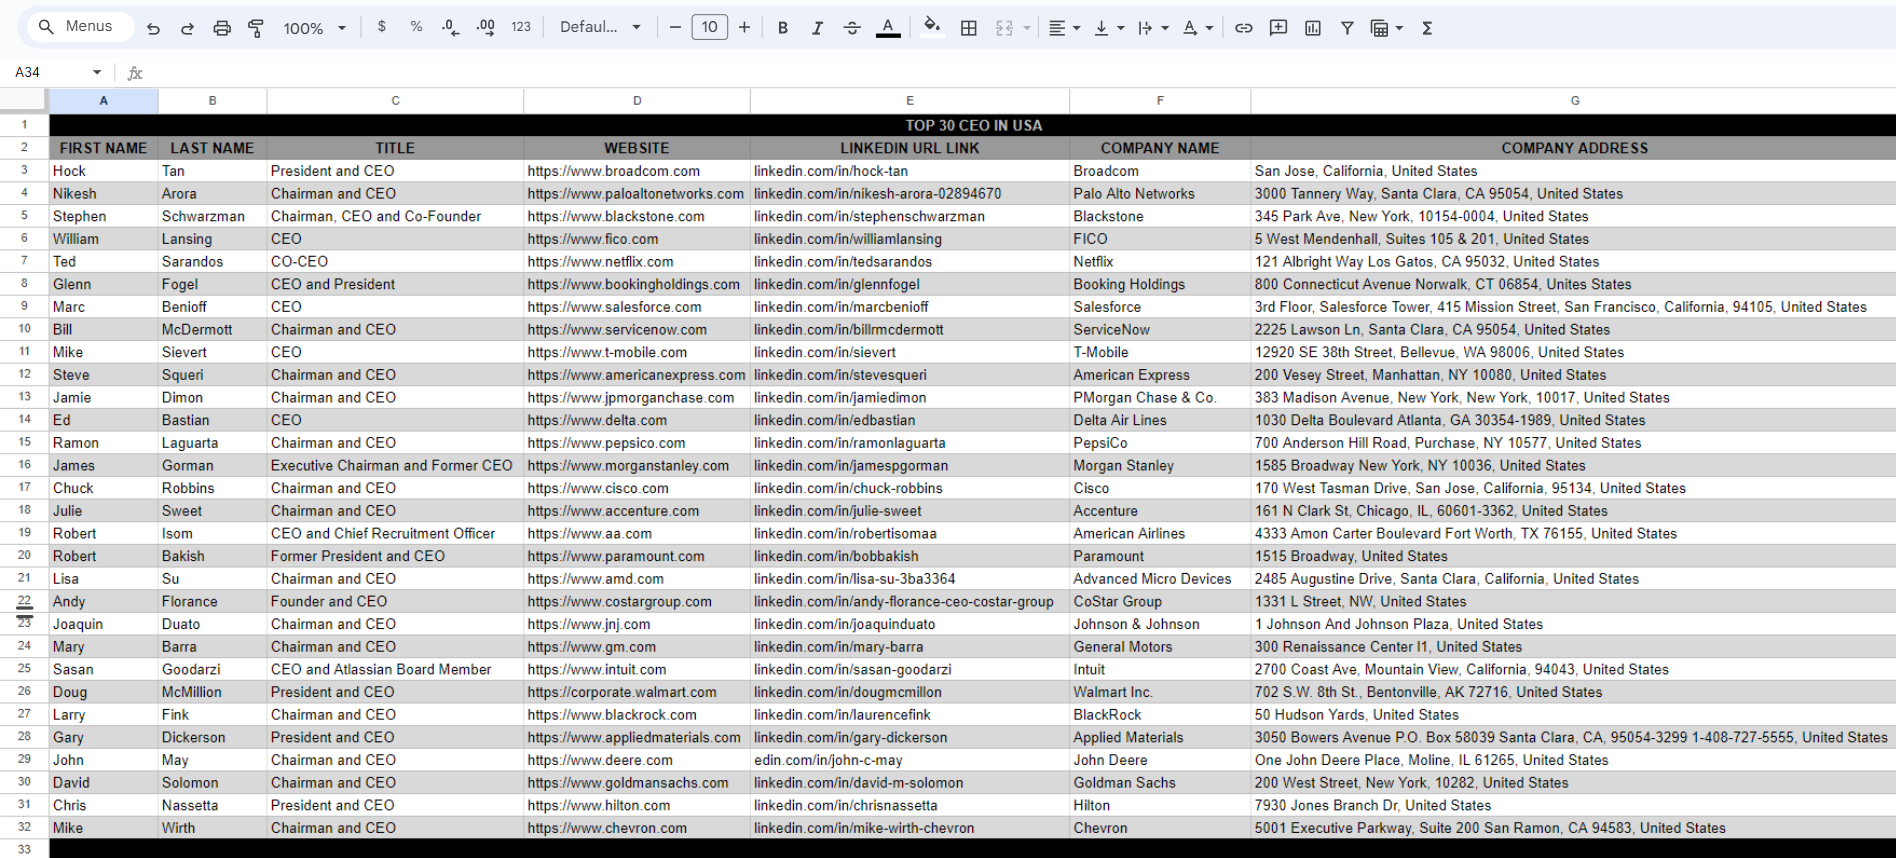Click the Goldman Sachs company cell
The width and height of the screenshot is (1896, 858).
pyautogui.click(x=1160, y=783)
